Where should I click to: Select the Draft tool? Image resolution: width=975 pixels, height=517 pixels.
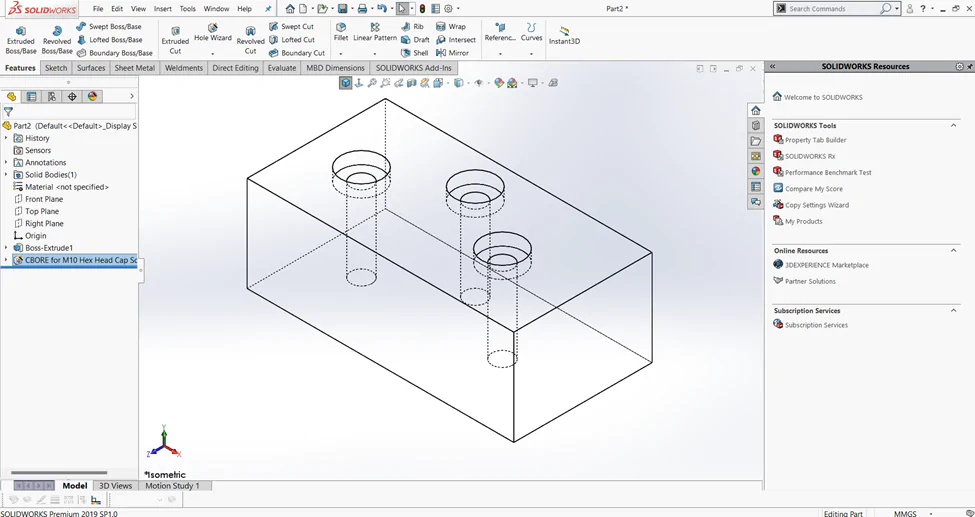coord(415,40)
